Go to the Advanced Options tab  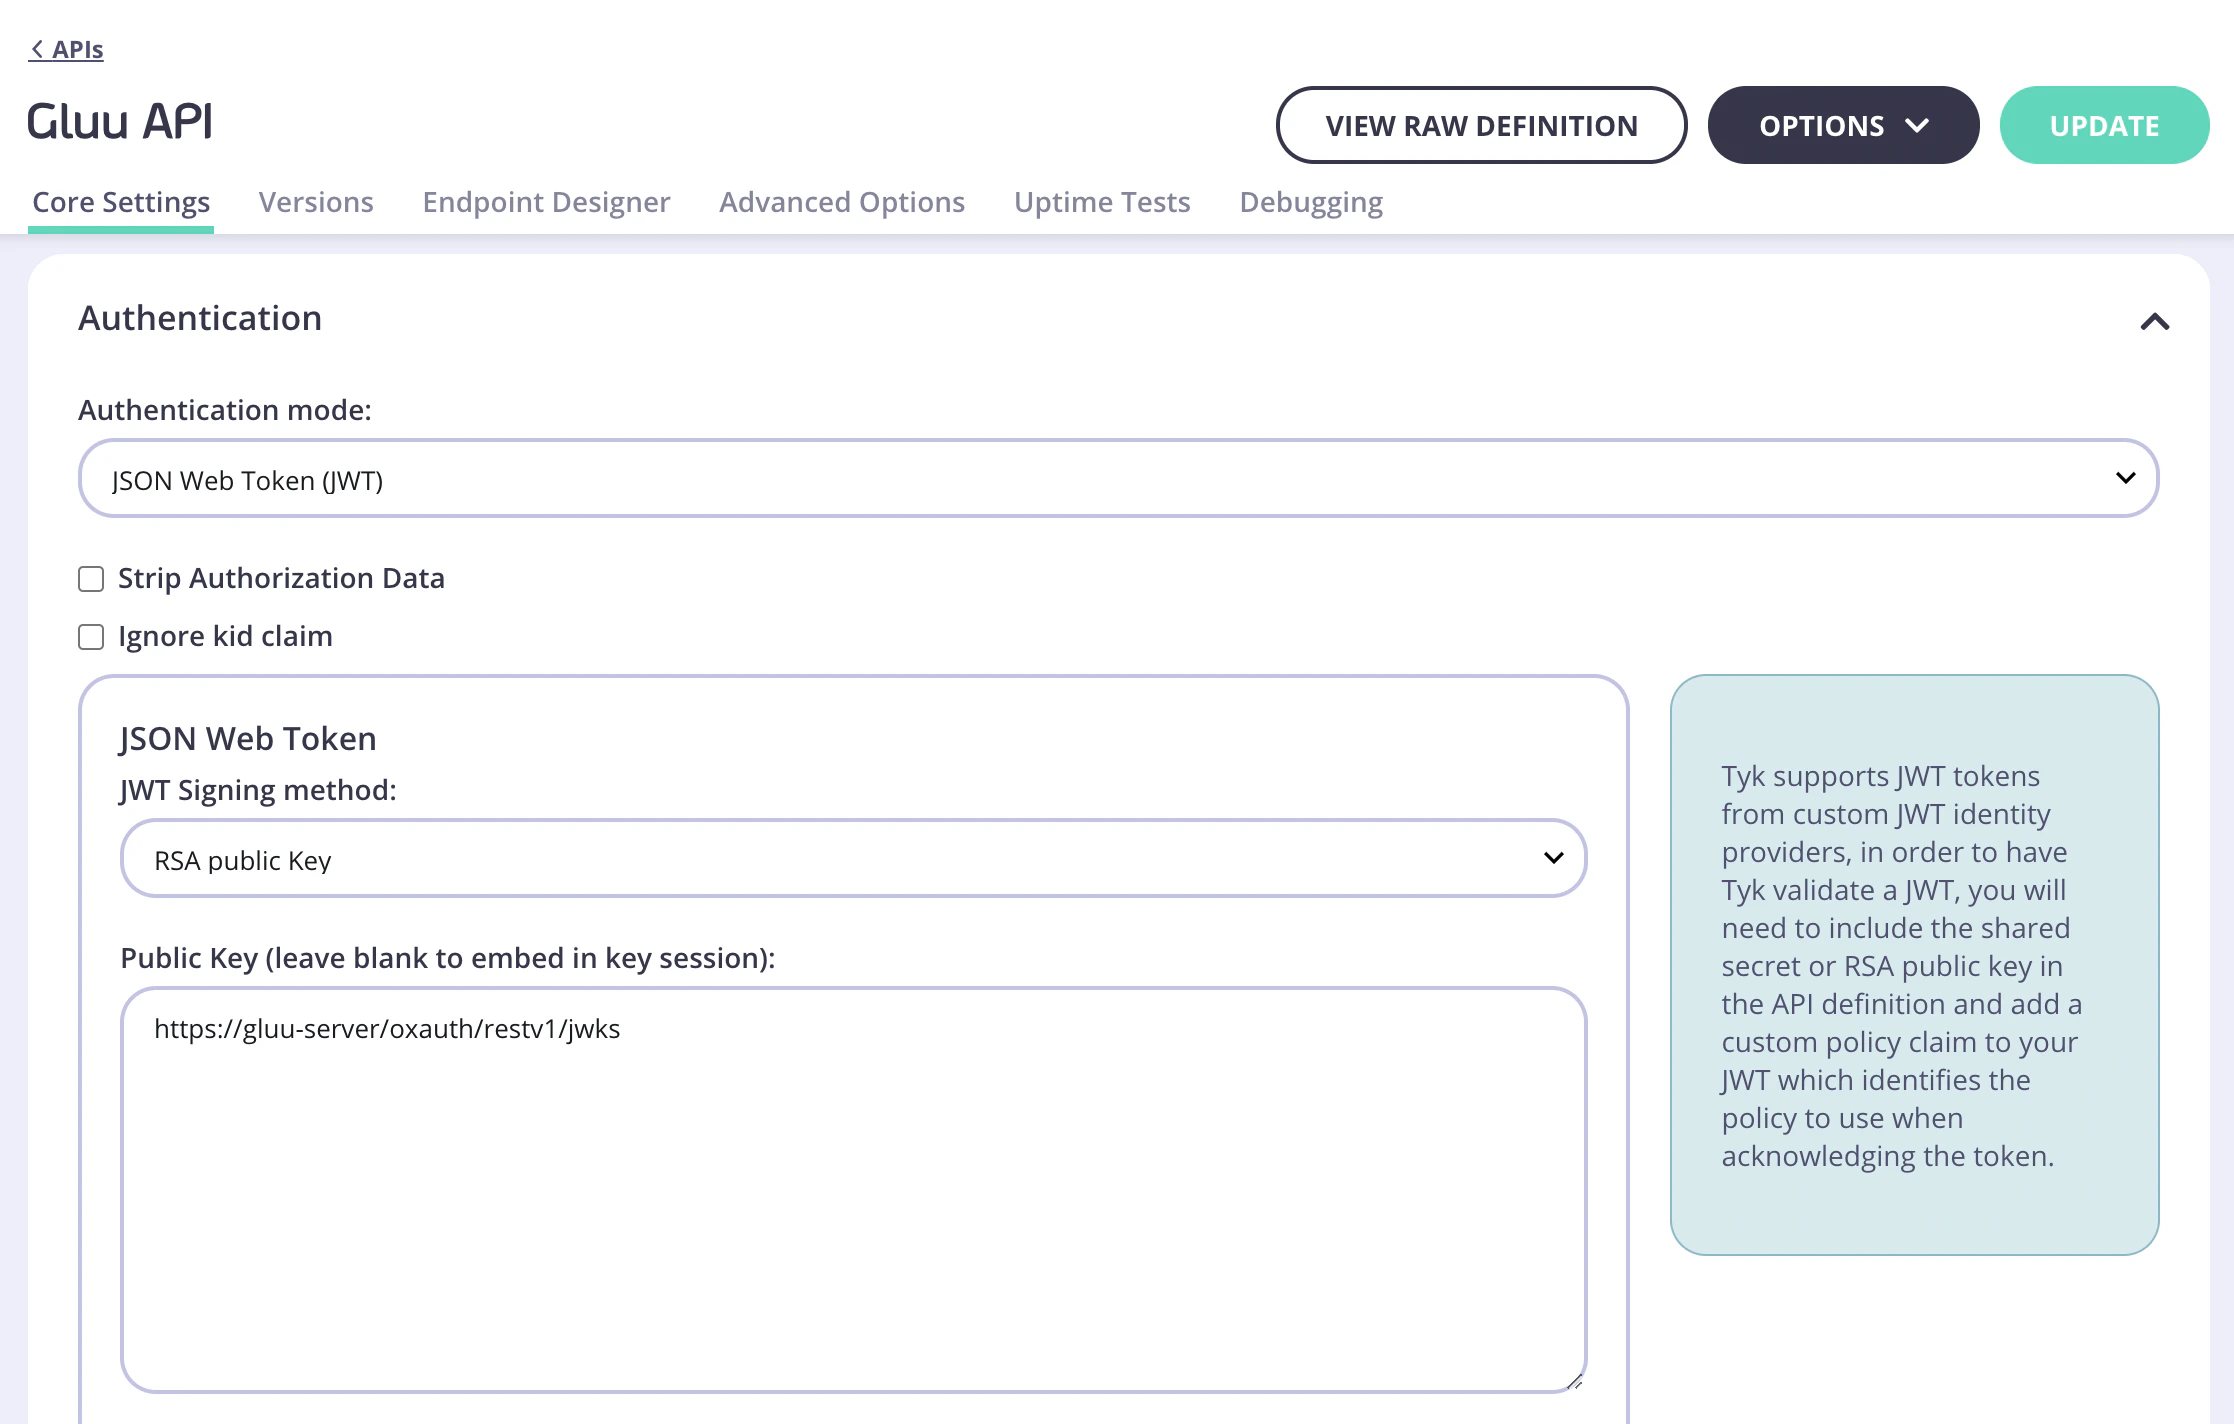tap(842, 202)
